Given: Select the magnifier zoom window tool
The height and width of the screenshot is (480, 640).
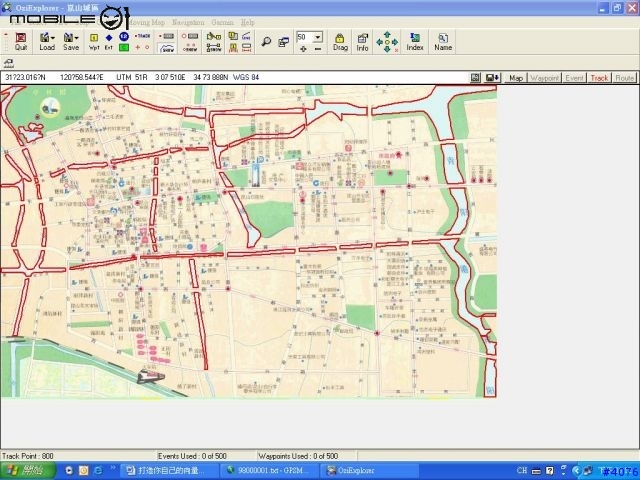Looking at the screenshot, I should coord(266,42).
